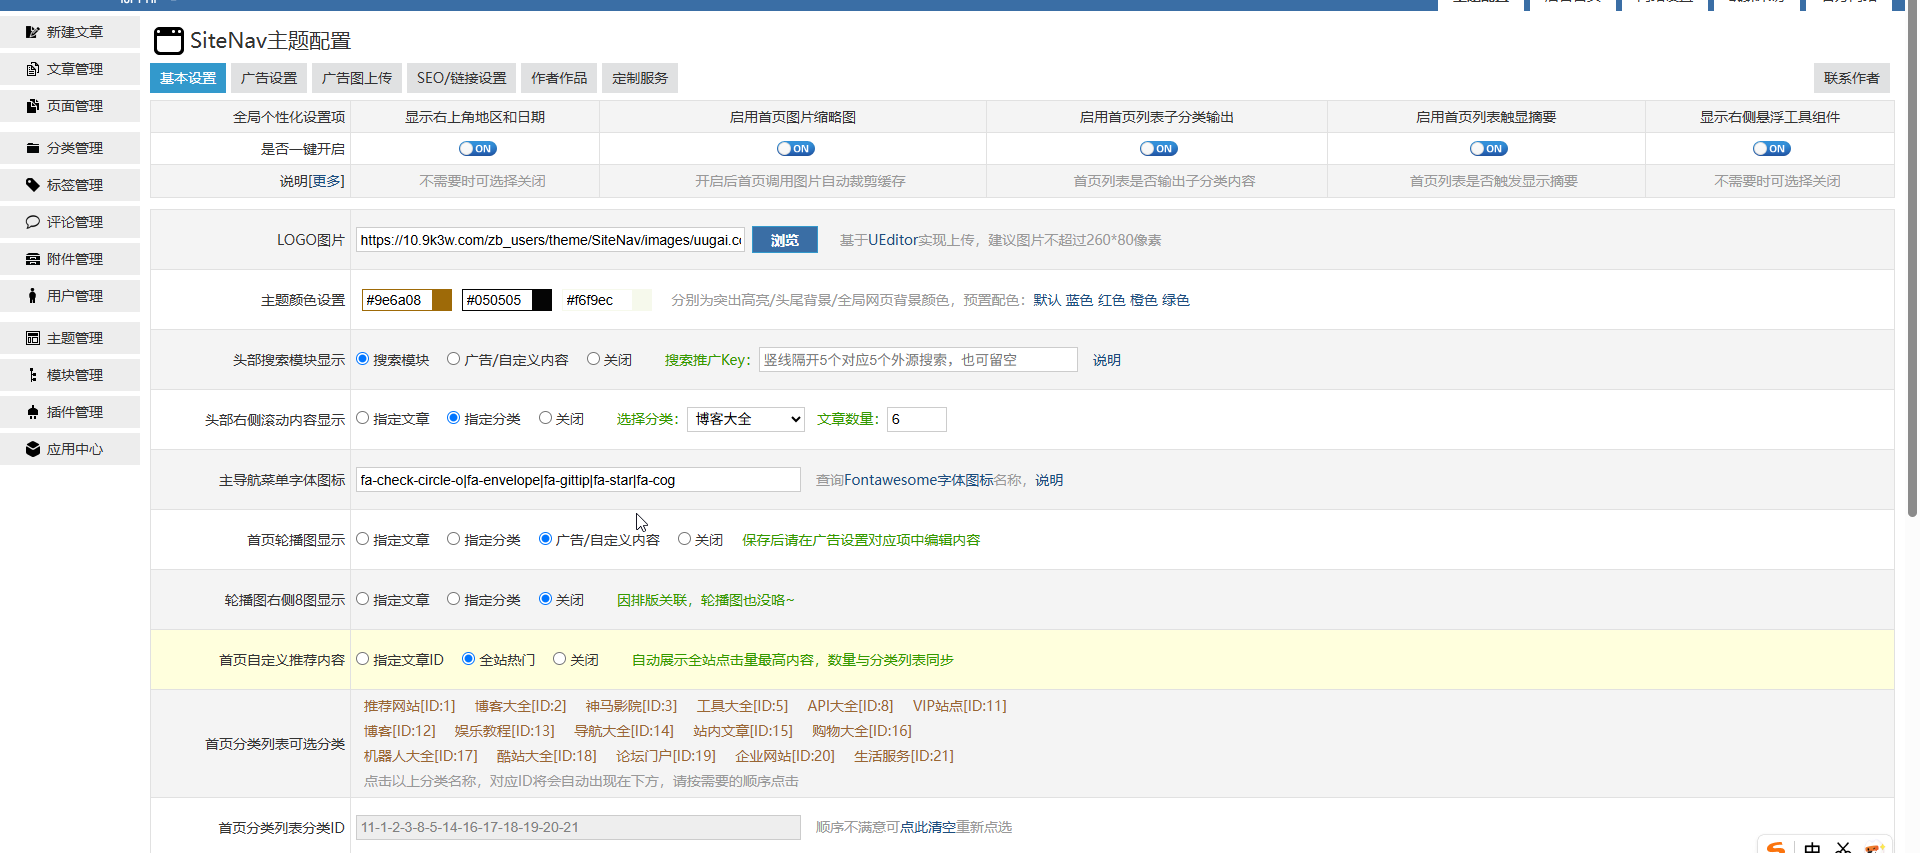Open 评论管理 speech bubble icon
Viewport: 1920px width, 853px height.
click(33, 222)
